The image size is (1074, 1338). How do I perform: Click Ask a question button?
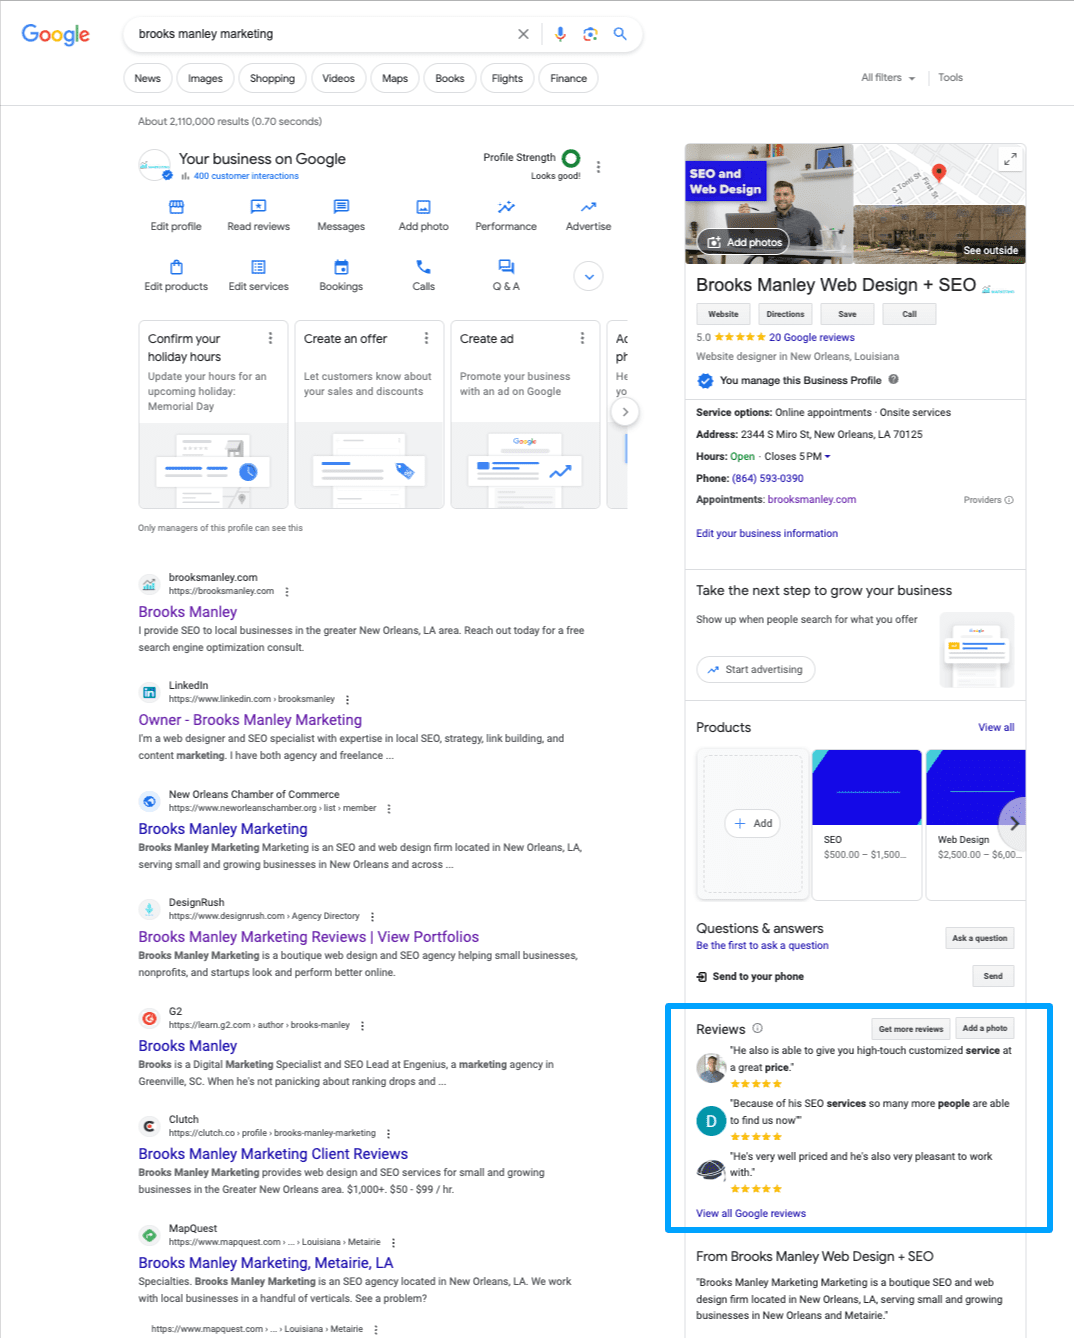980,938
